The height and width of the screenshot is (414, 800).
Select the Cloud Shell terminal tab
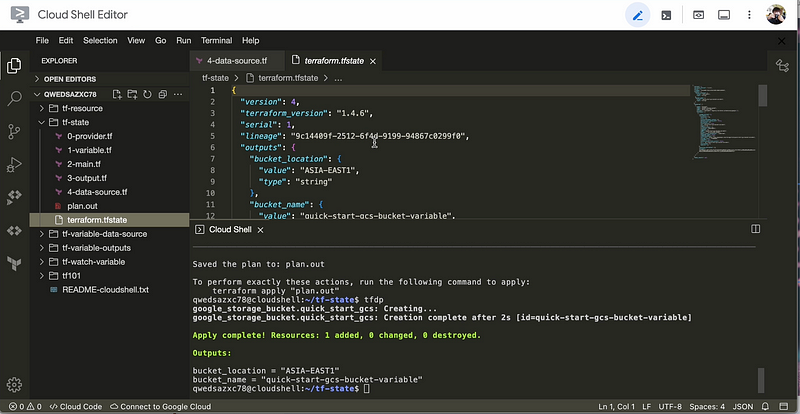pyautogui.click(x=230, y=230)
